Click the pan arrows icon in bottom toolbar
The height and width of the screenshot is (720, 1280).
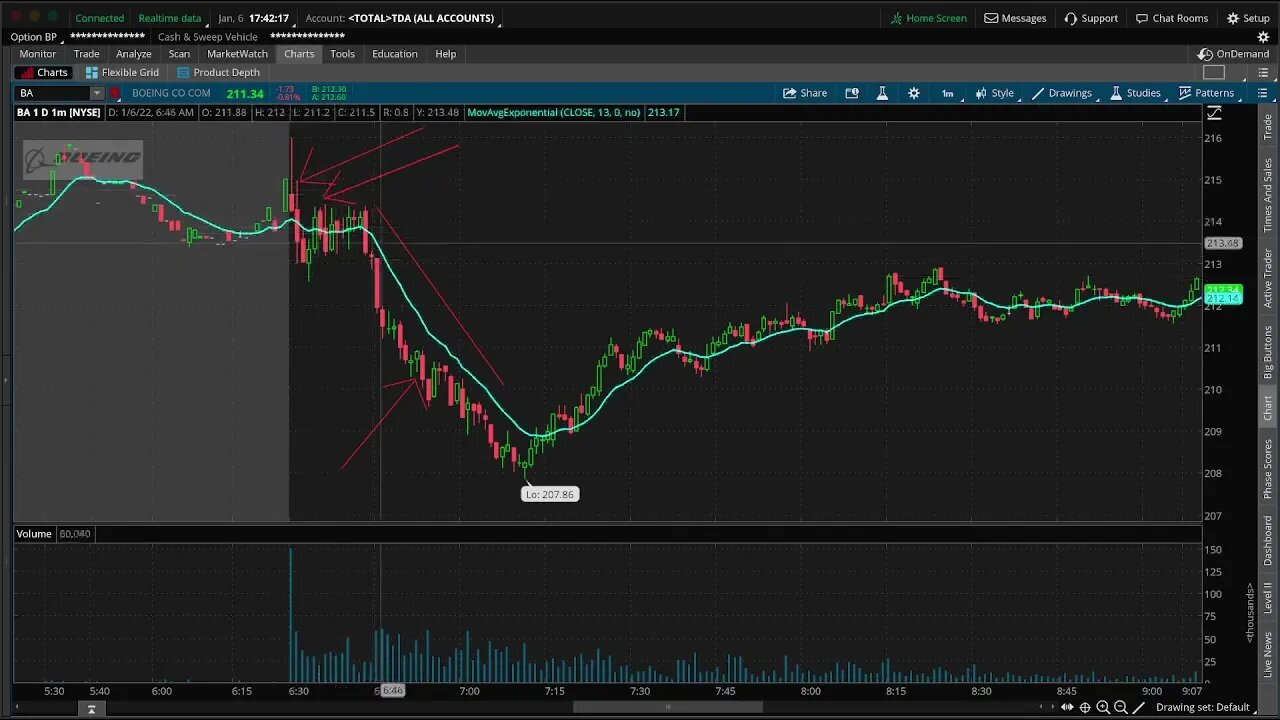point(1067,707)
